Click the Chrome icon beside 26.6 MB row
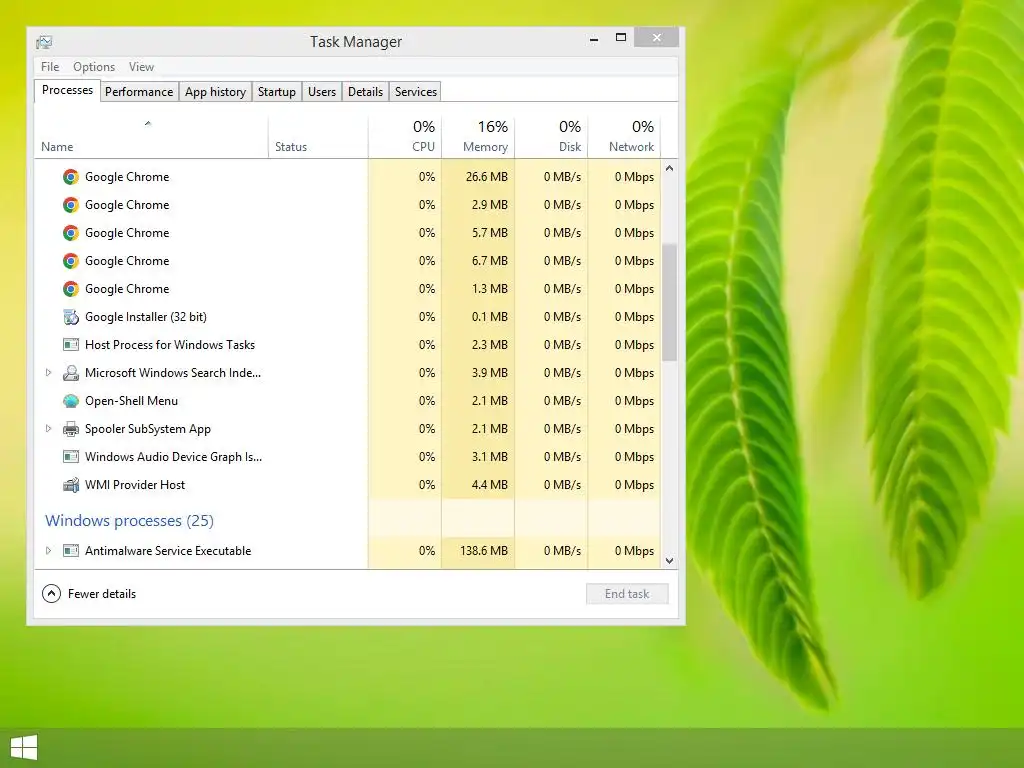1024x768 pixels. pyautogui.click(x=71, y=177)
